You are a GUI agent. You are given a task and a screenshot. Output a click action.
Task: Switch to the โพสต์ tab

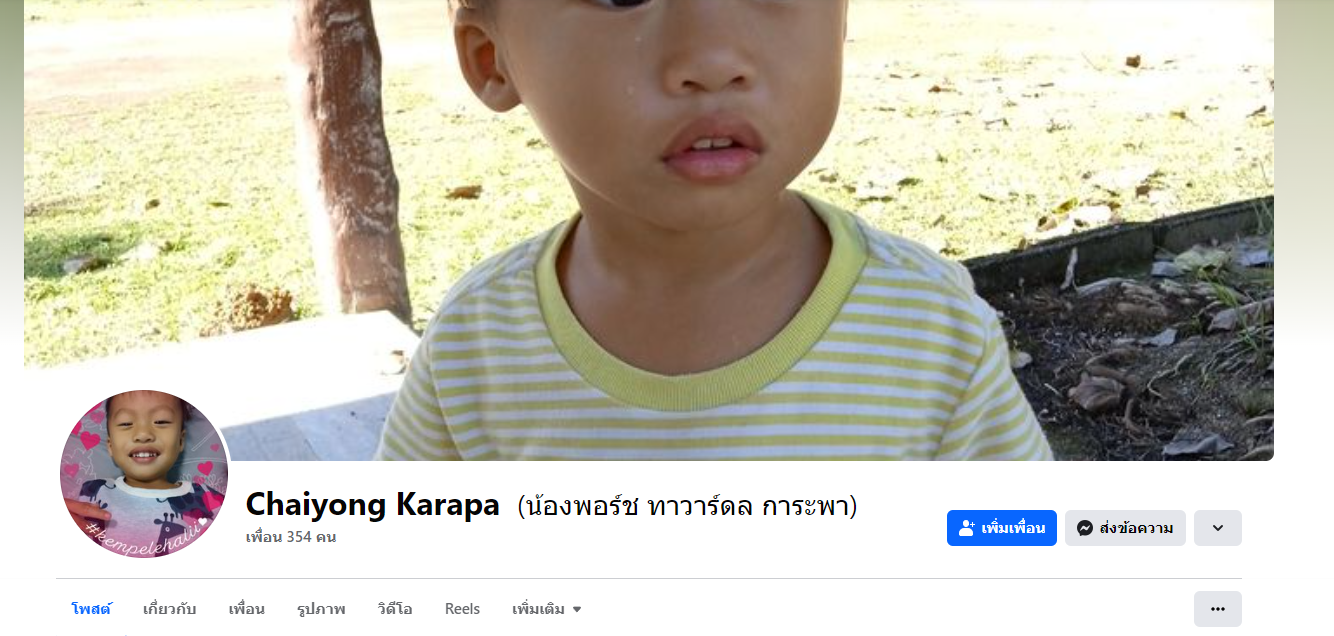pos(91,609)
